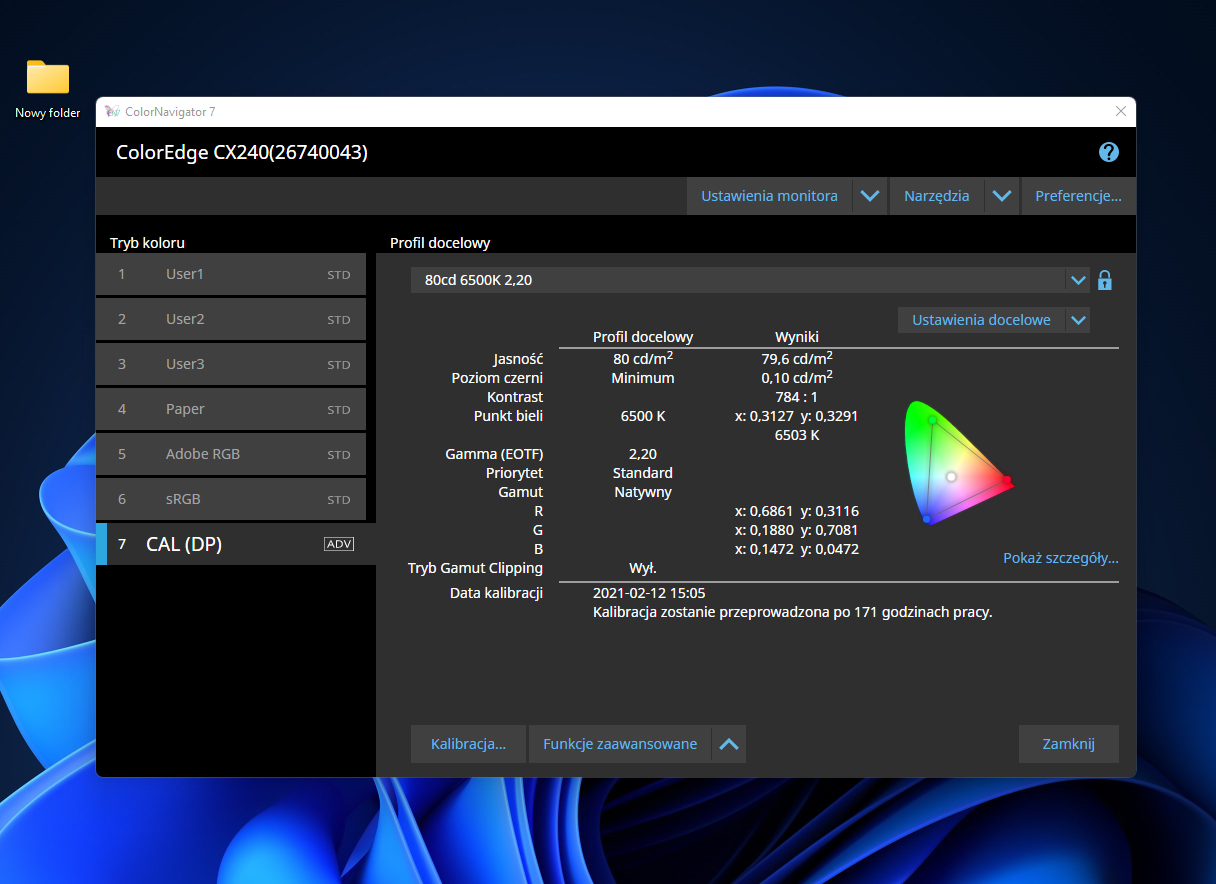Open the Pokaż szczegóły link

click(1060, 558)
